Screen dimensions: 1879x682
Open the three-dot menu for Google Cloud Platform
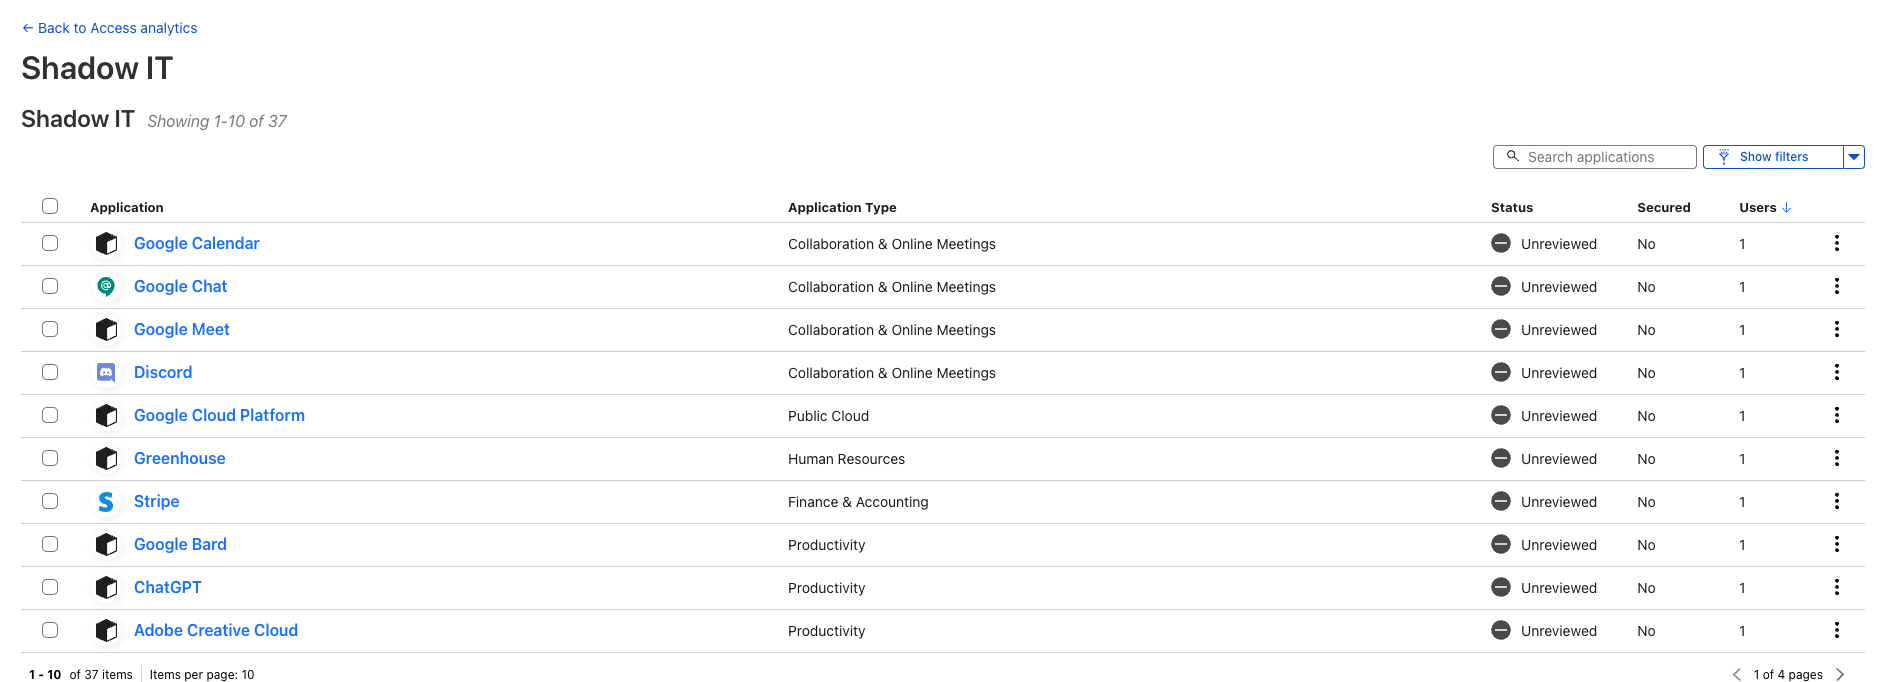[1837, 416]
